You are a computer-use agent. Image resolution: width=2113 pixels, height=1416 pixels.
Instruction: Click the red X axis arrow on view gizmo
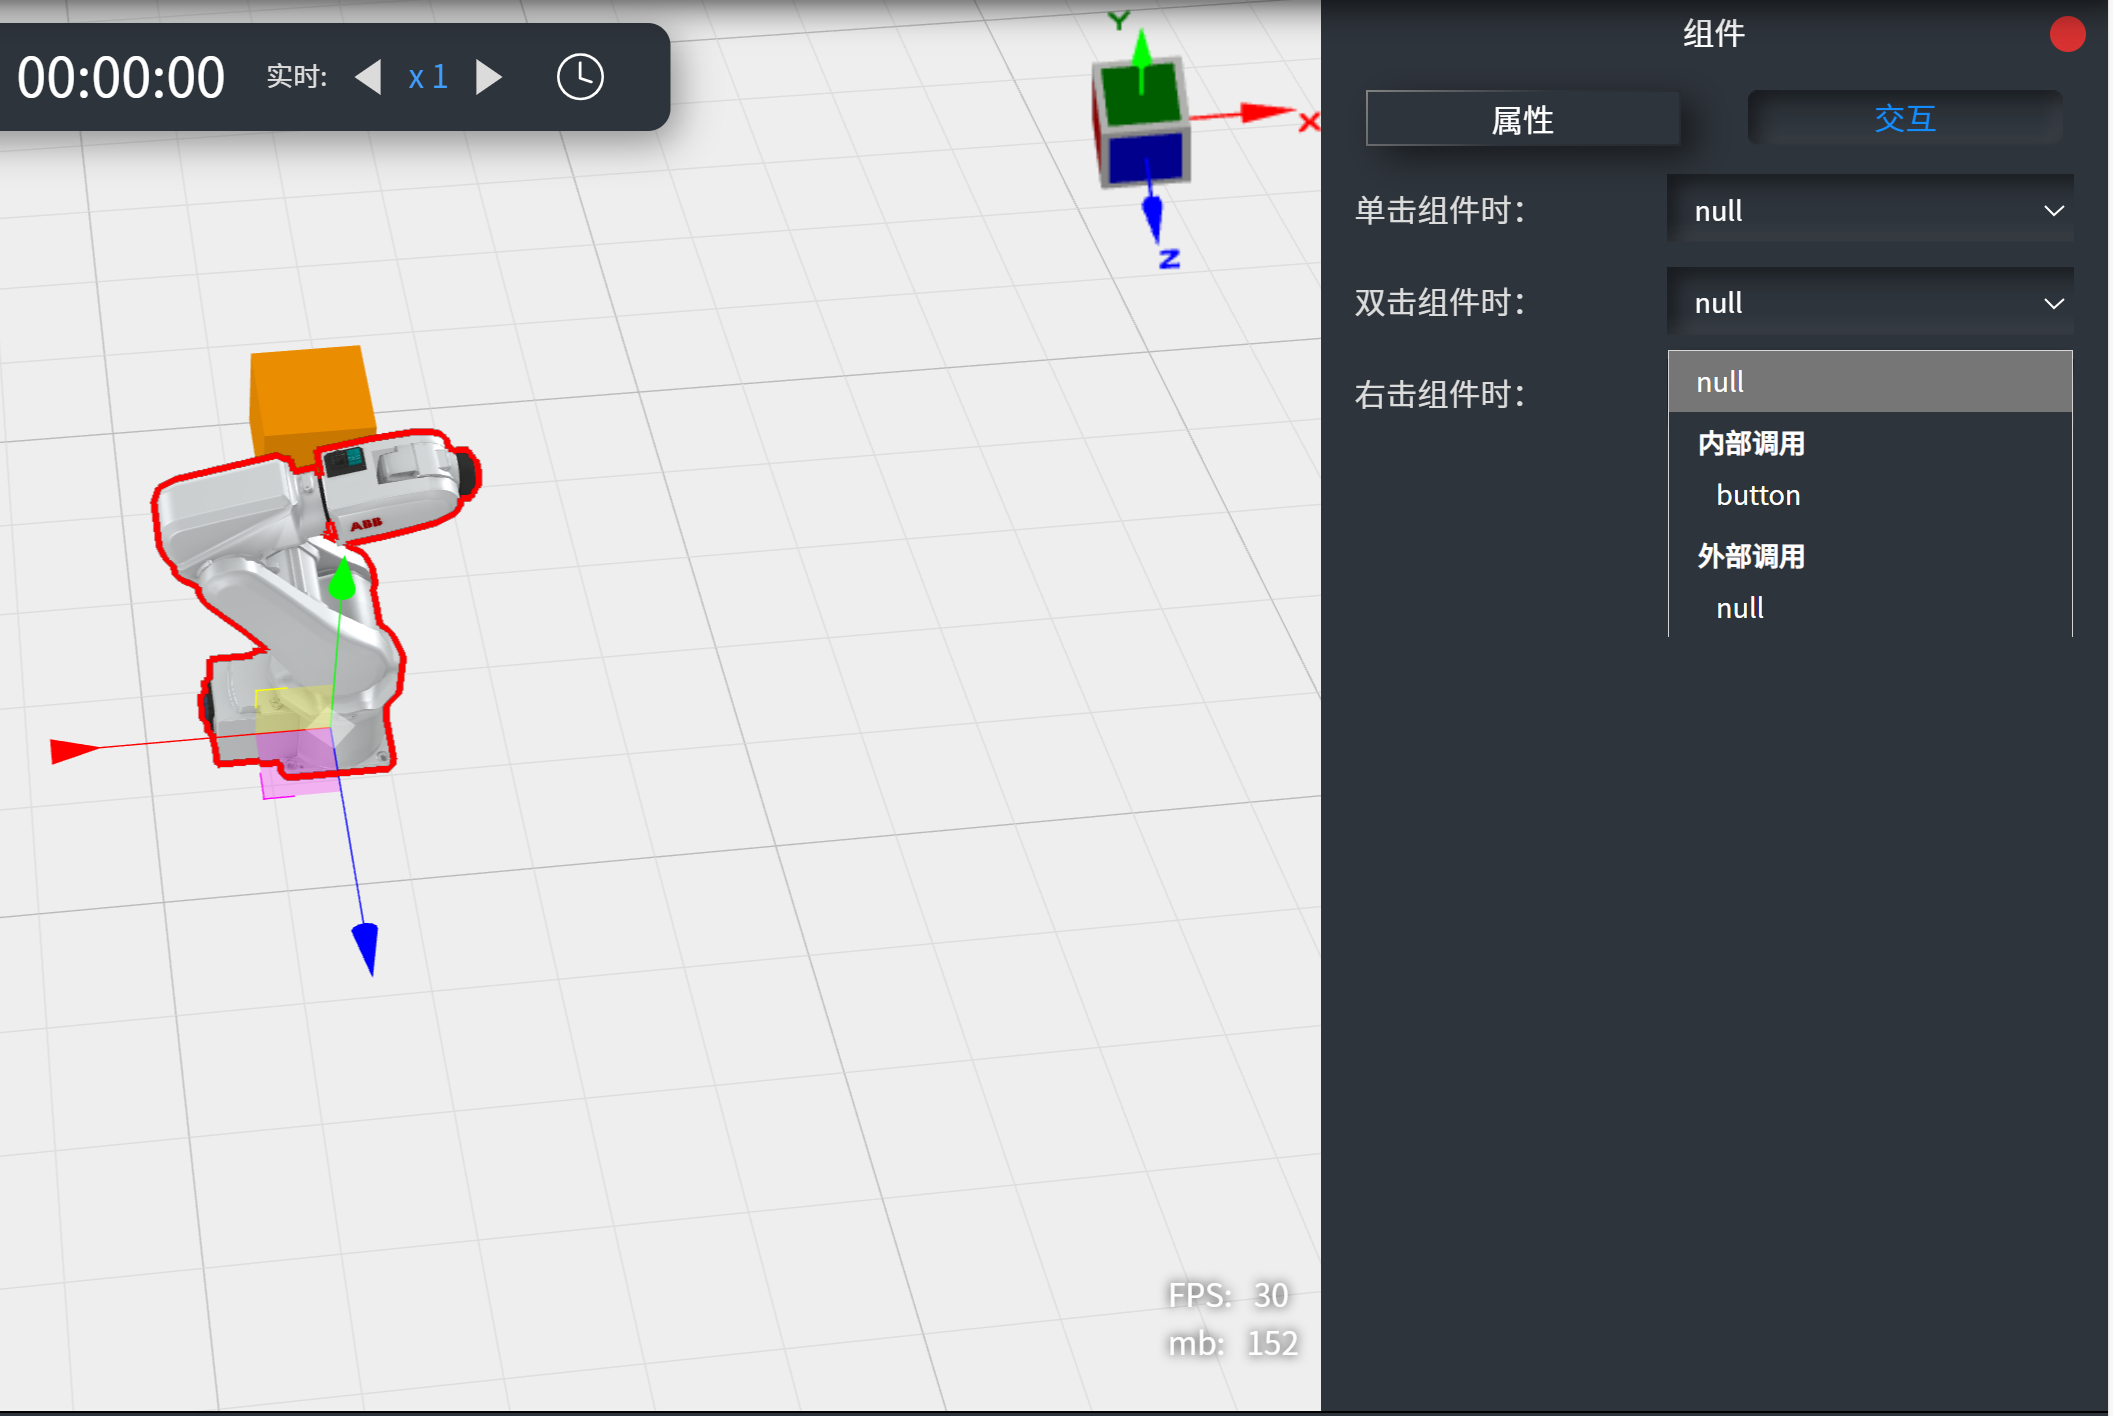tap(1262, 112)
